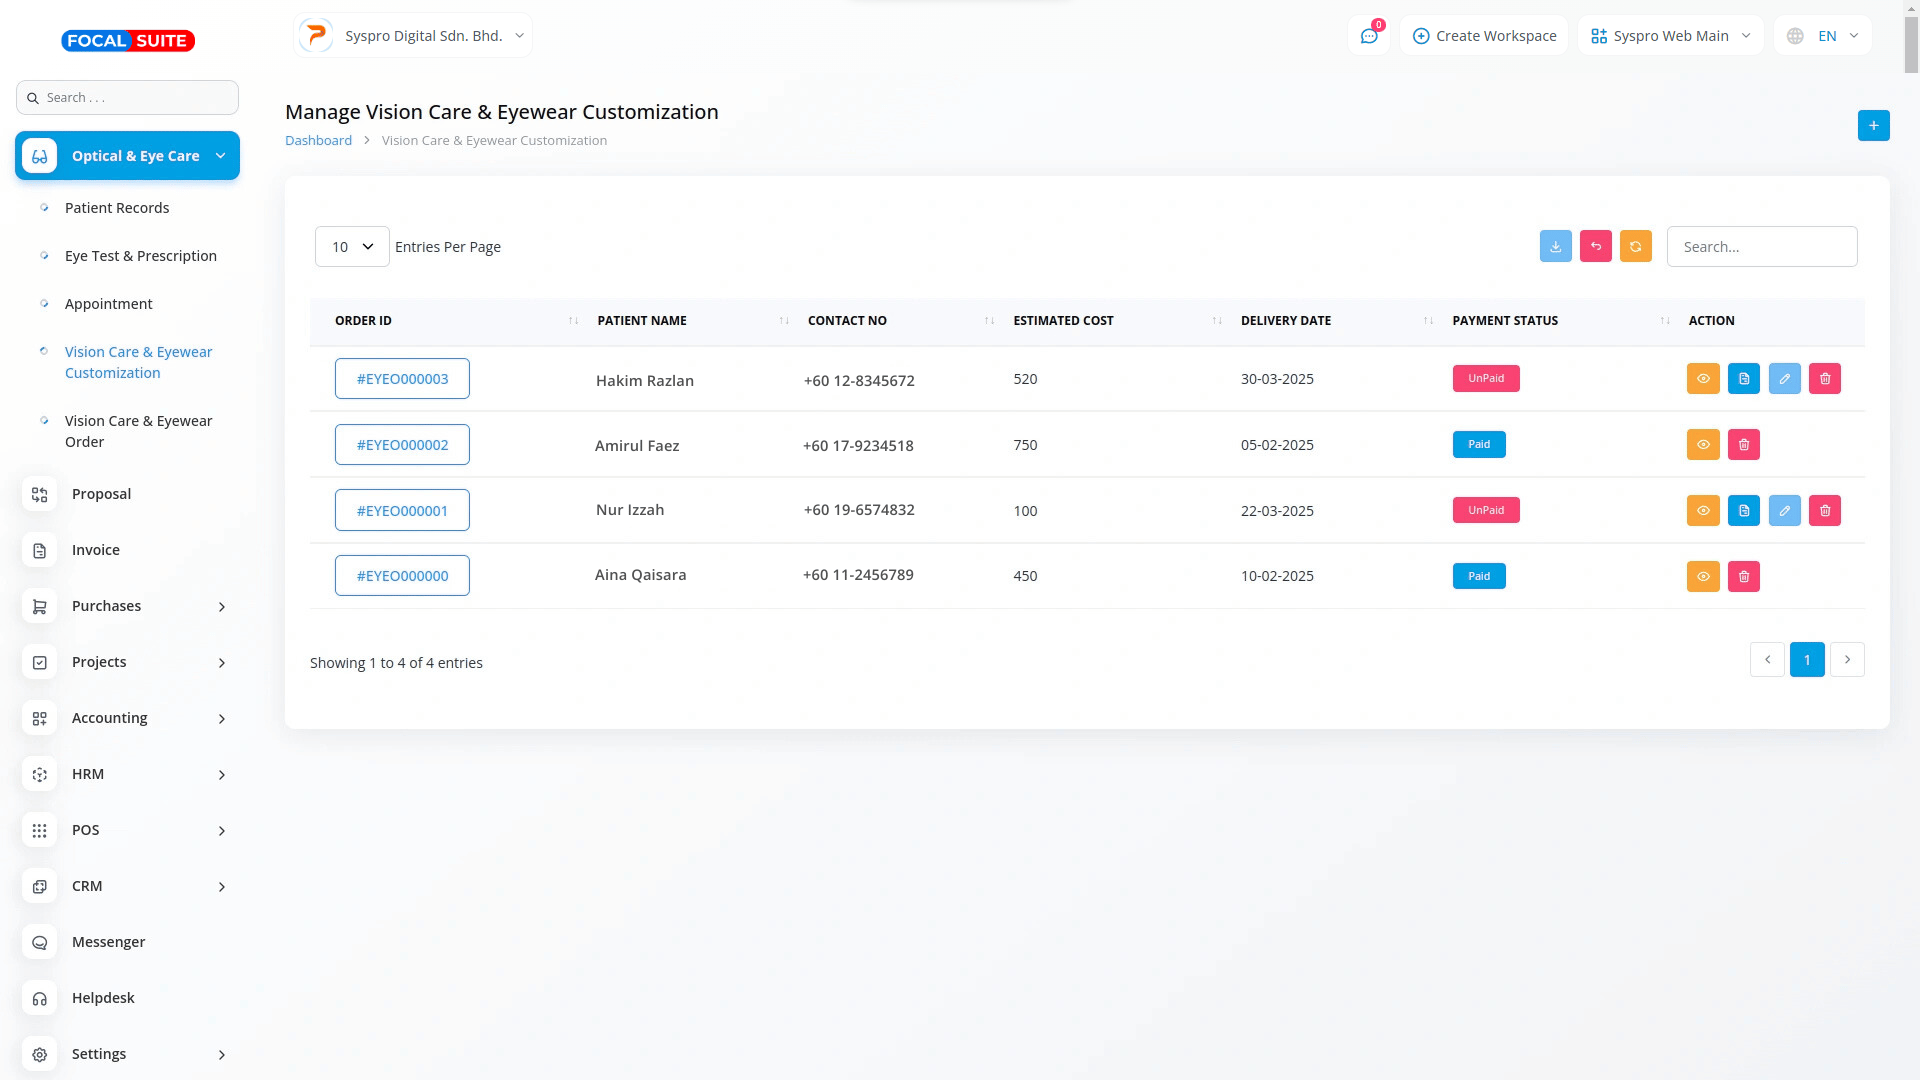View Aina Qaisara order via eye icon
The image size is (1920, 1080).
1703,577
